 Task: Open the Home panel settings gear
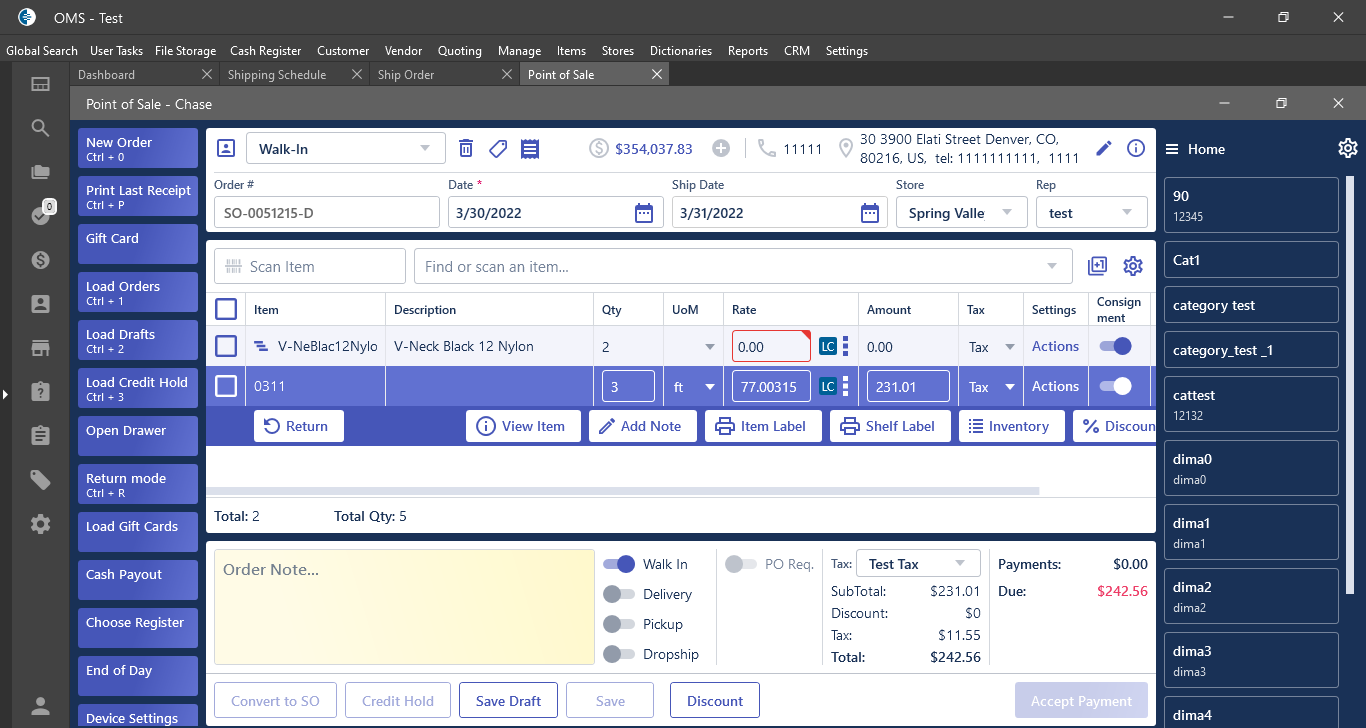tap(1347, 149)
